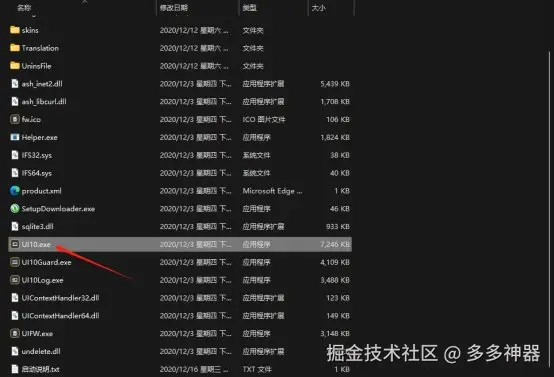
Task: Click the undelete.dll file icon
Action: tap(14, 351)
